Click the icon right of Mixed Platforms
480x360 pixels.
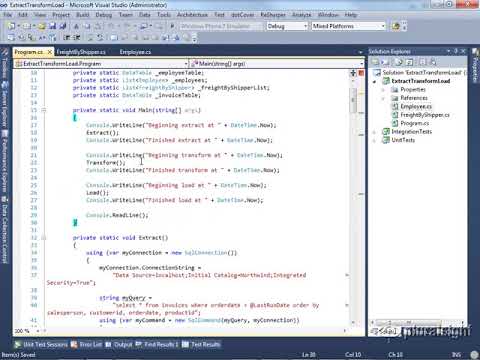tap(396, 26)
